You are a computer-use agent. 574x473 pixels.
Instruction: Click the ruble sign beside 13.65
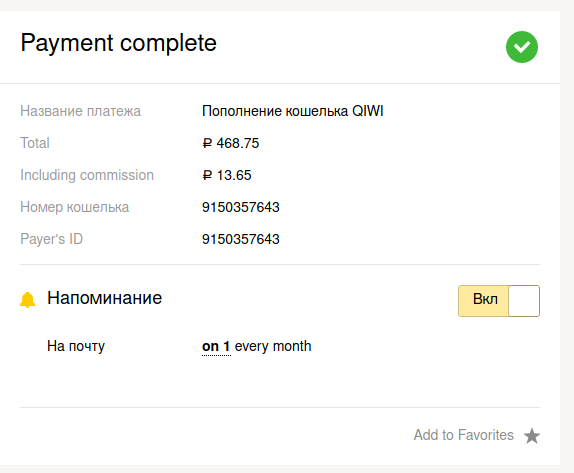coord(207,175)
